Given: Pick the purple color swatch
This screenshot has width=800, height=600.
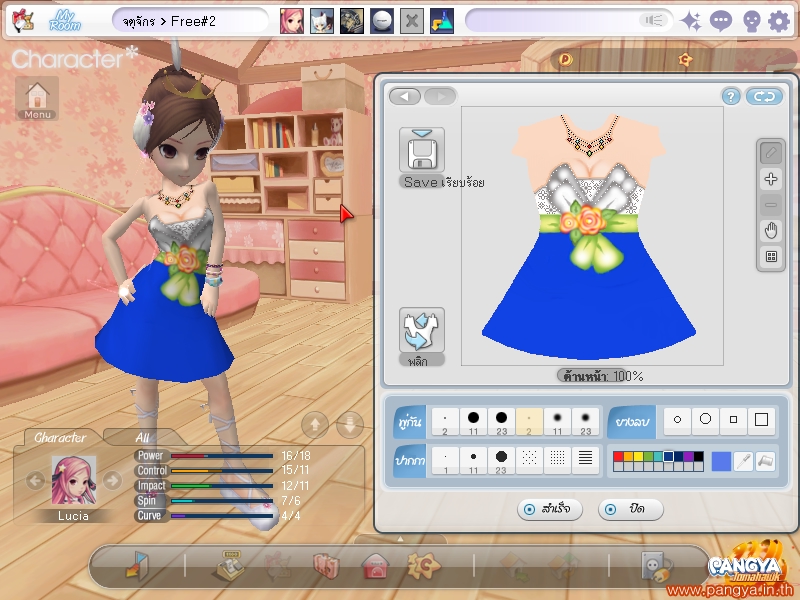Looking at the screenshot, I should pos(688,456).
